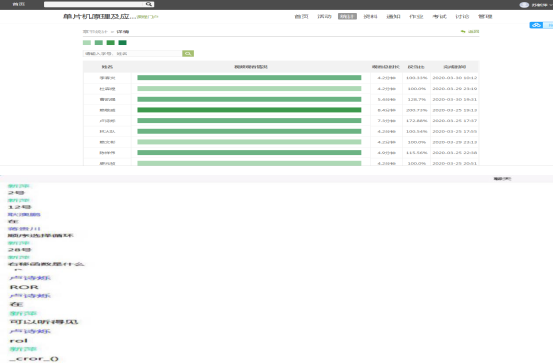
Task: Select the second green legend swatch
Action: (x=99, y=42)
